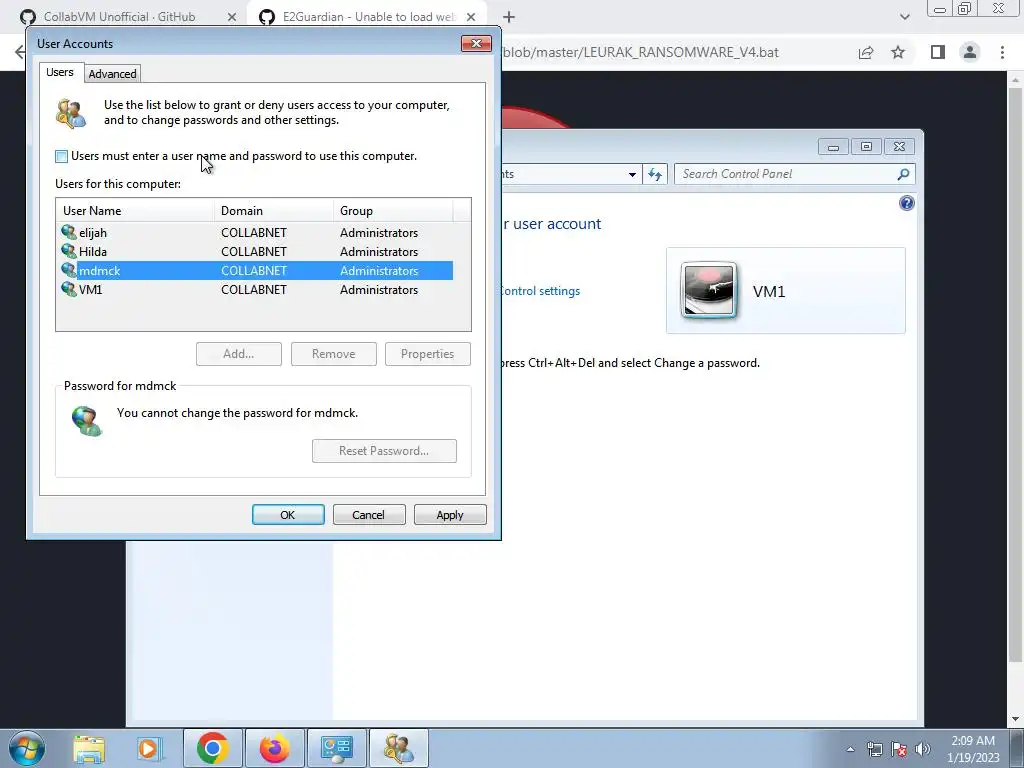Close the E2Guardian tab
1024x768 pixels.
(471, 17)
